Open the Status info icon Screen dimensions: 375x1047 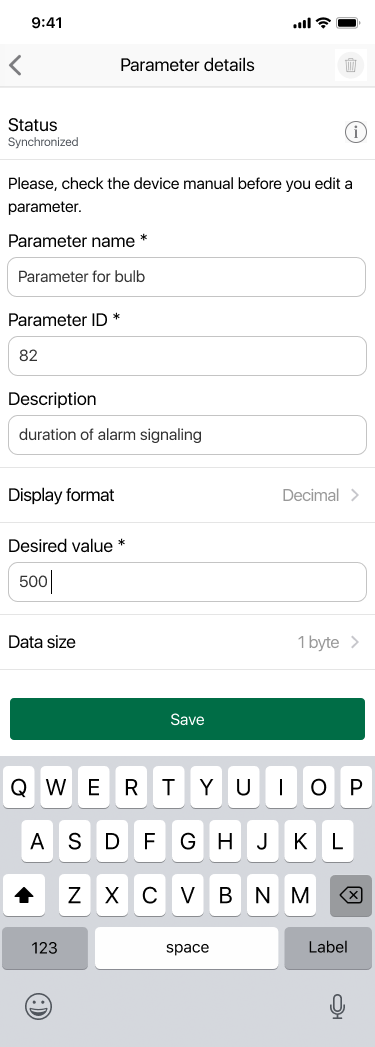356,132
